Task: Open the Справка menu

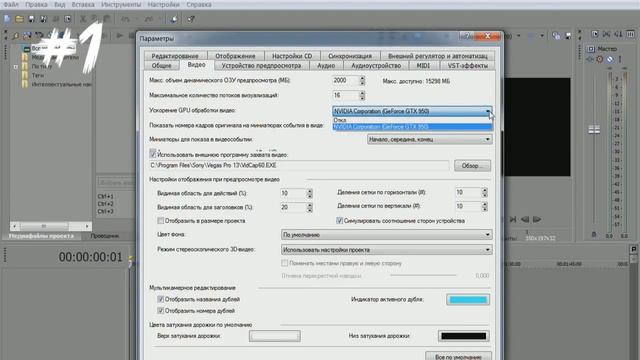Action: [199, 4]
